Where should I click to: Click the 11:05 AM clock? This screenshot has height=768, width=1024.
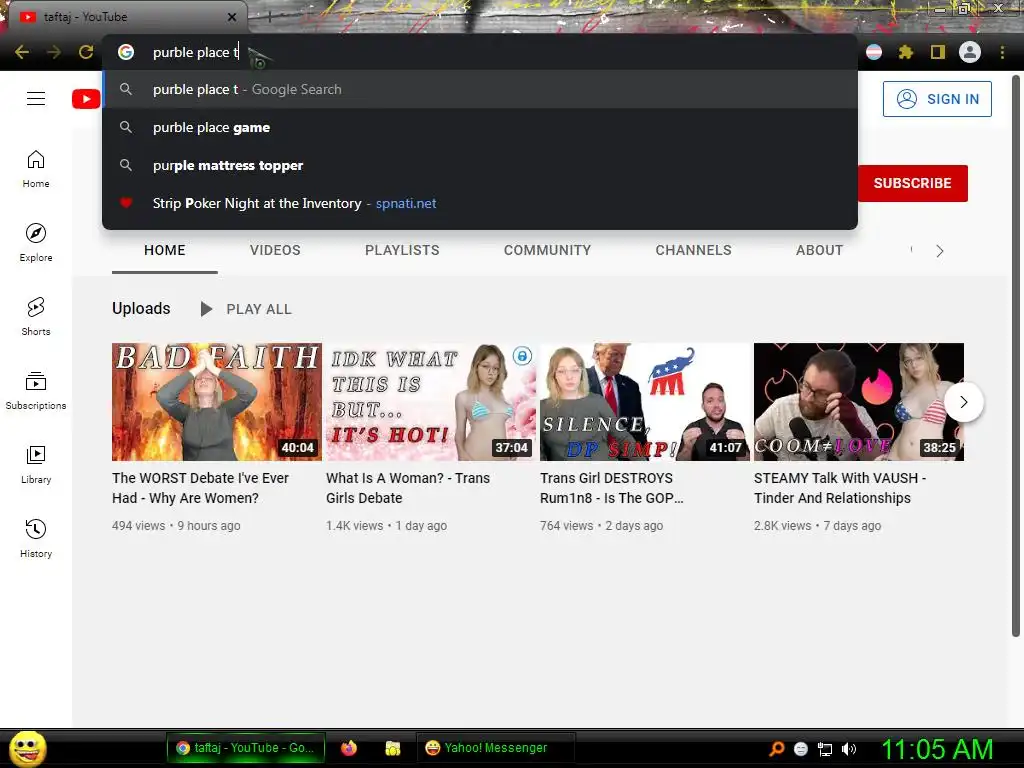click(x=937, y=749)
